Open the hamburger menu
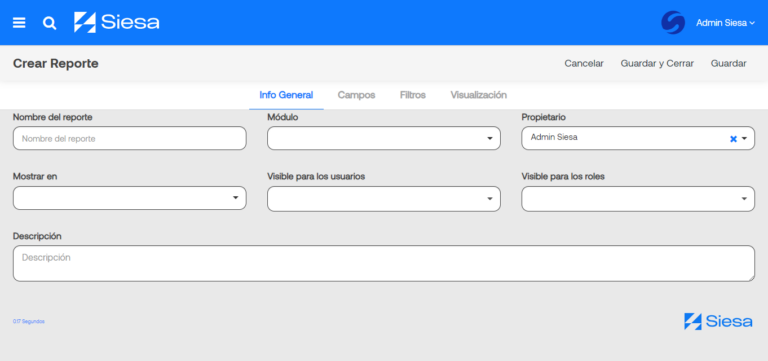 (x=19, y=23)
